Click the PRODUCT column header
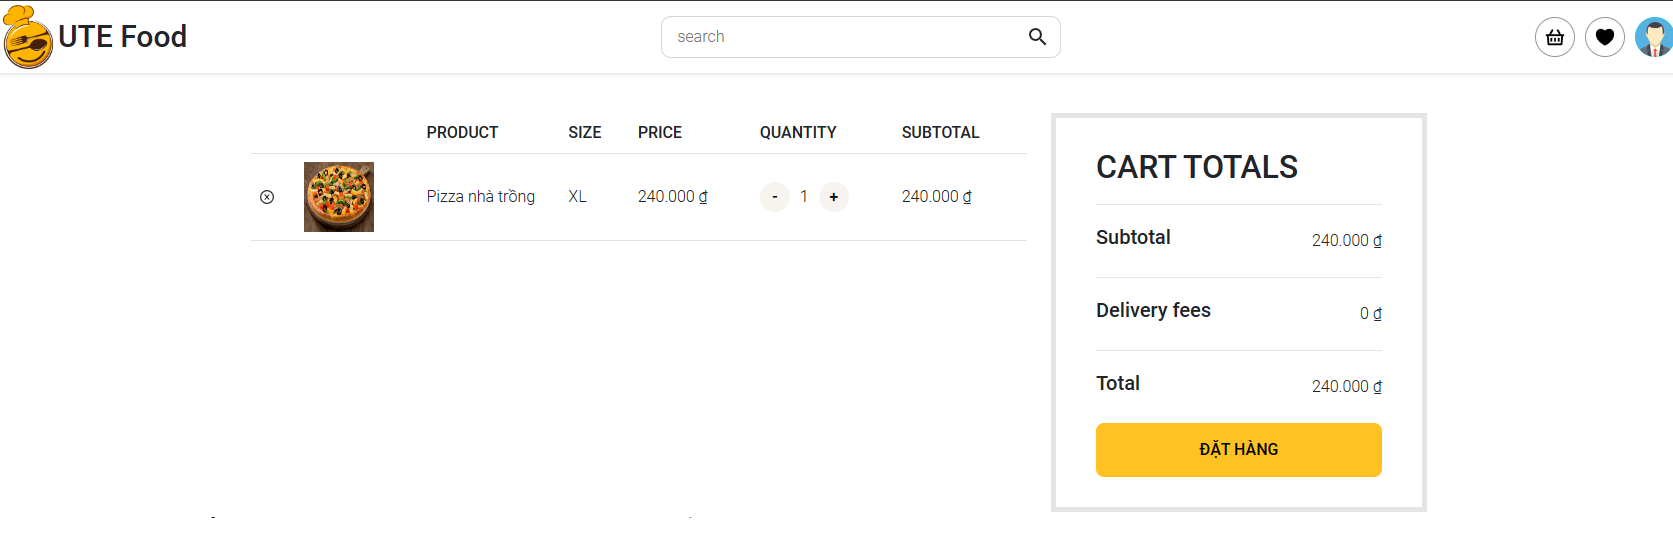1673x548 pixels. click(462, 133)
